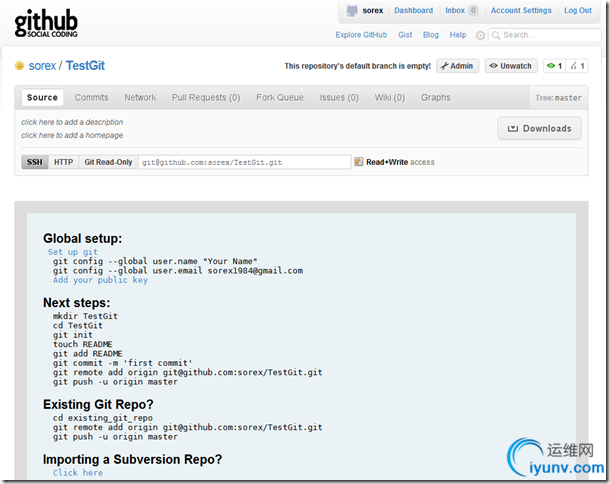Click the round icon beside Help link
Viewport: 610px width, 484px height.
point(480,35)
